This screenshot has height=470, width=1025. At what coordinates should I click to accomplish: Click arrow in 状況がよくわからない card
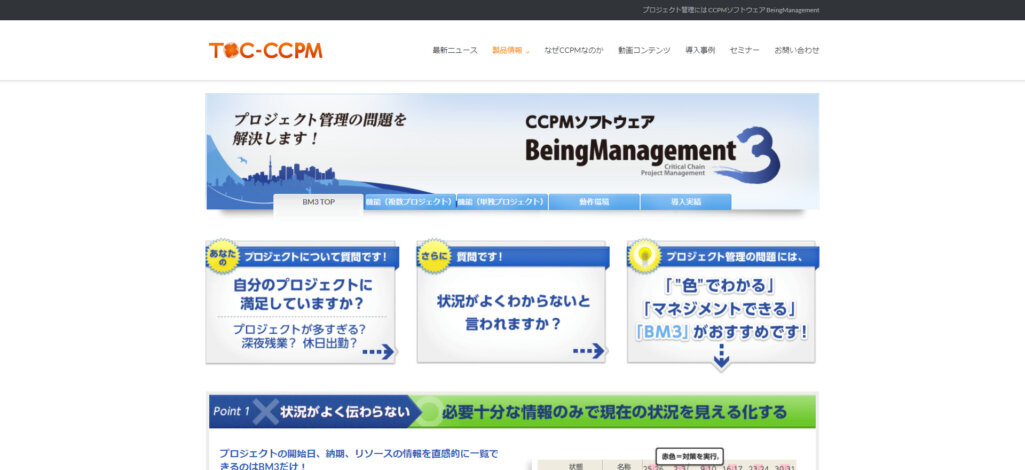[590, 352]
